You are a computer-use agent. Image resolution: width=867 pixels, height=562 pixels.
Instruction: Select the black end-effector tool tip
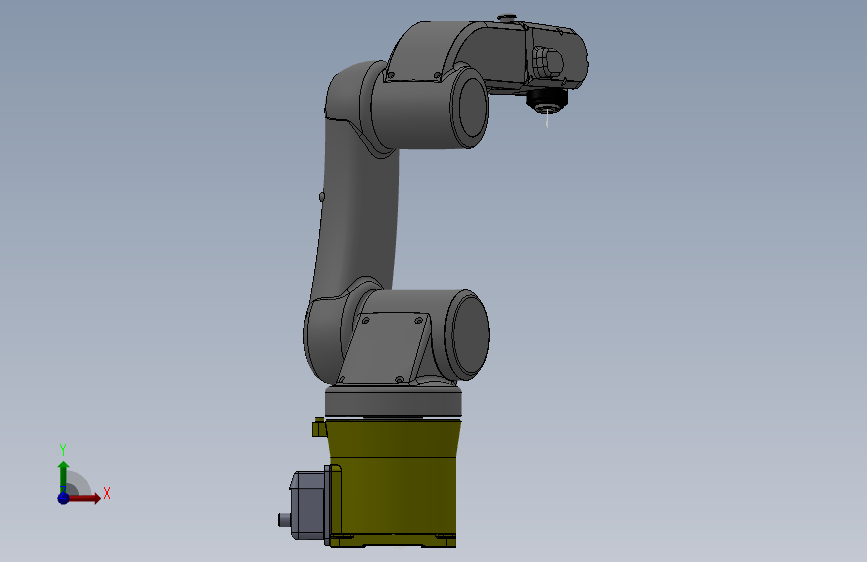coord(547,101)
